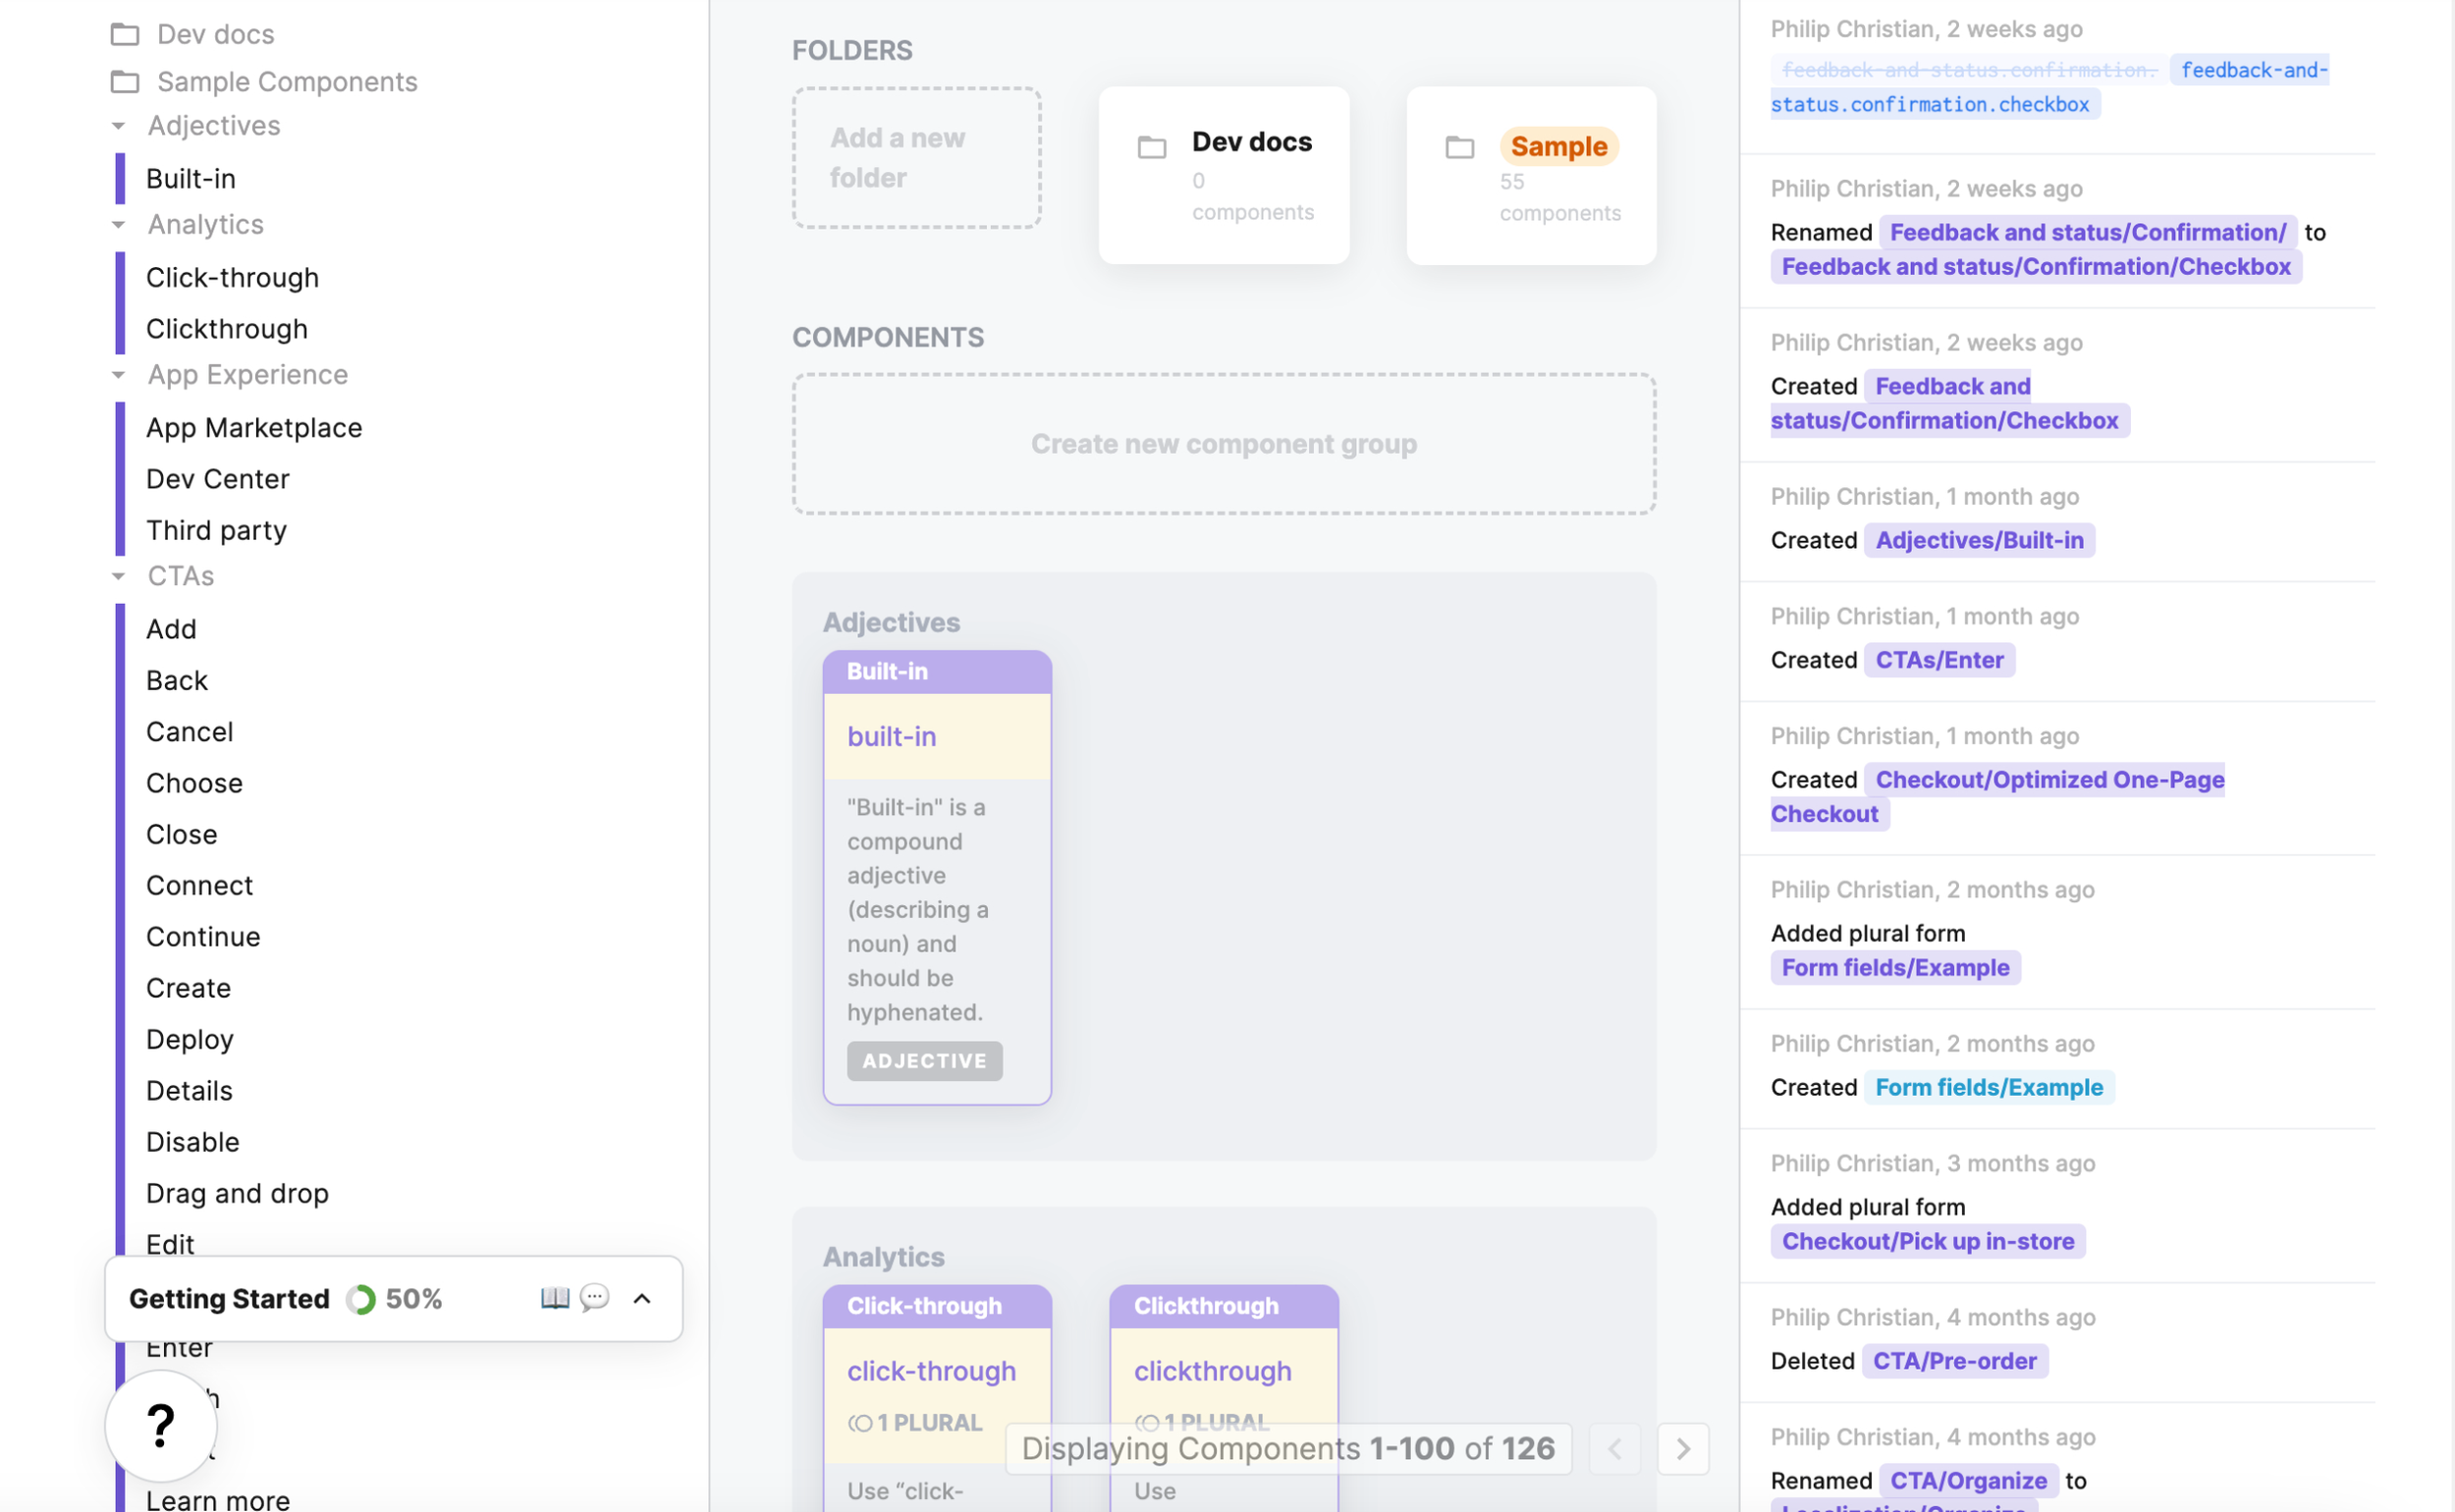
Task: Collapse the Getting Started panel
Action: pos(642,1298)
